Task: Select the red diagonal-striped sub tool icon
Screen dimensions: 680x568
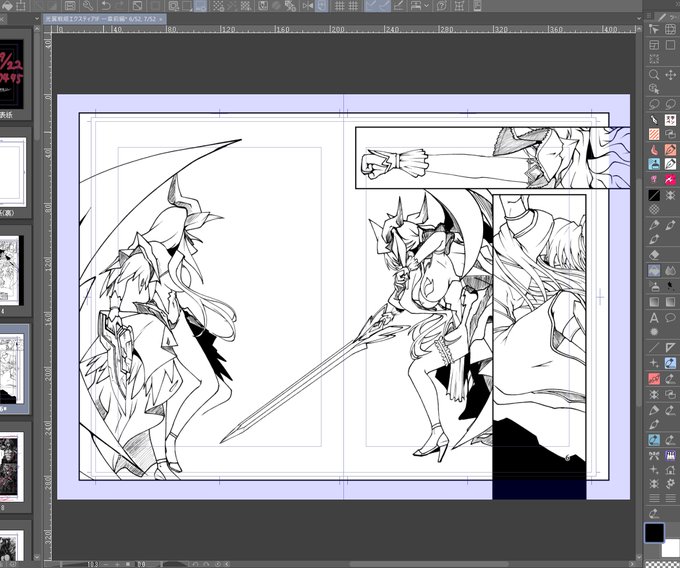Action: [x=654, y=135]
